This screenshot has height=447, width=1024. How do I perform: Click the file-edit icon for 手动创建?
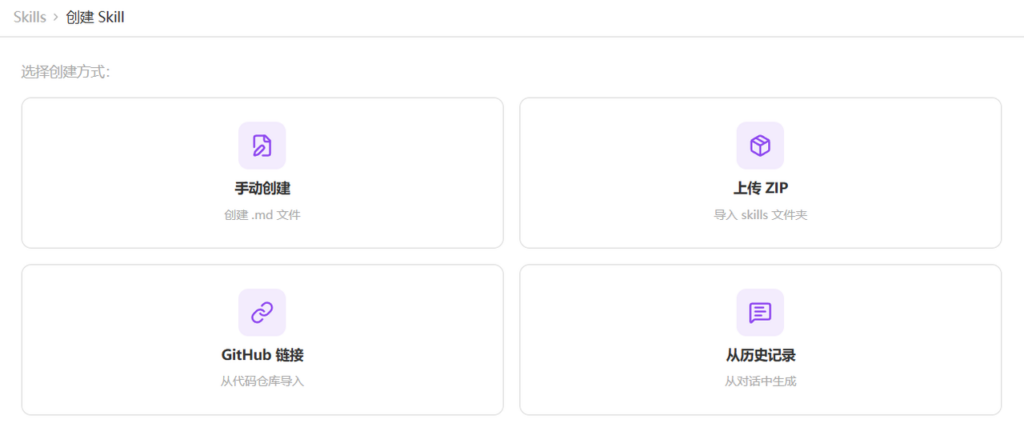[262, 146]
